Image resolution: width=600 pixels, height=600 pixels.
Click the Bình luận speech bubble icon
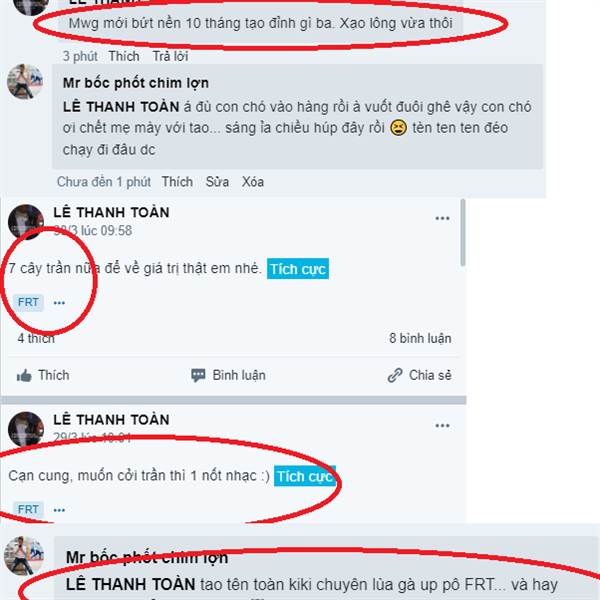pyautogui.click(x=198, y=375)
